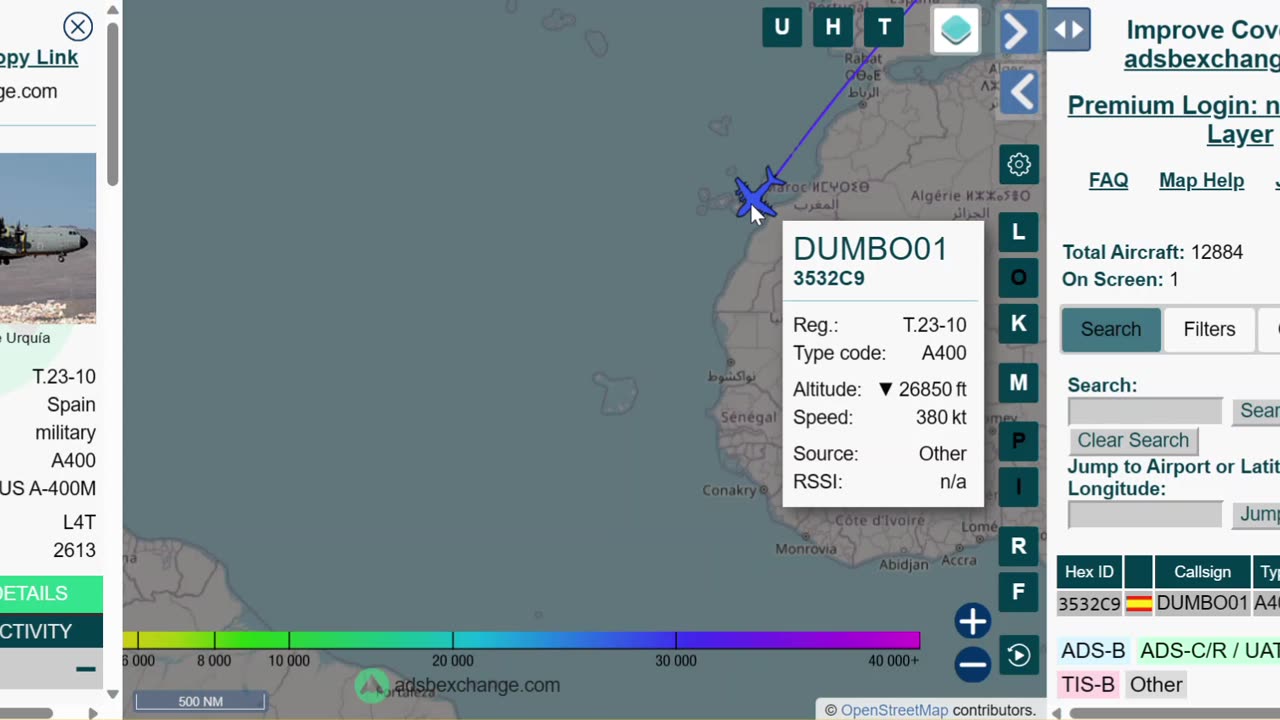Viewport: 1280px width, 720px height.
Task: Click the Copy Link link
Action: pyautogui.click(x=39, y=57)
